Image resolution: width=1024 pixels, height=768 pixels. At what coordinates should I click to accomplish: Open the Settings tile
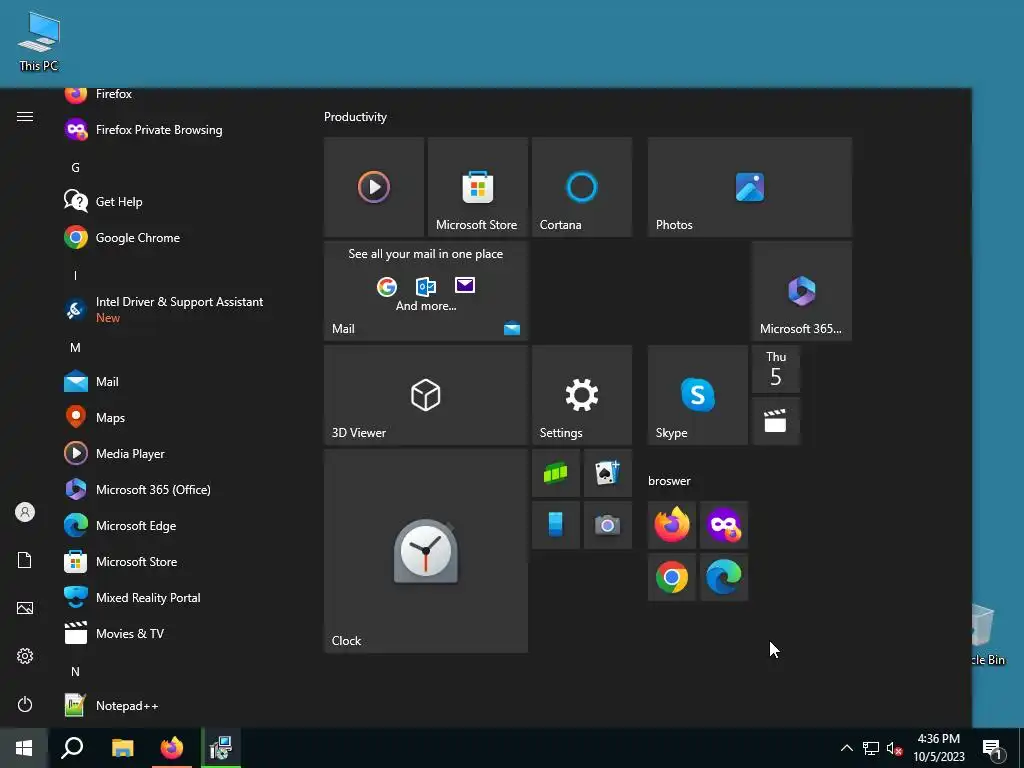tap(582, 395)
